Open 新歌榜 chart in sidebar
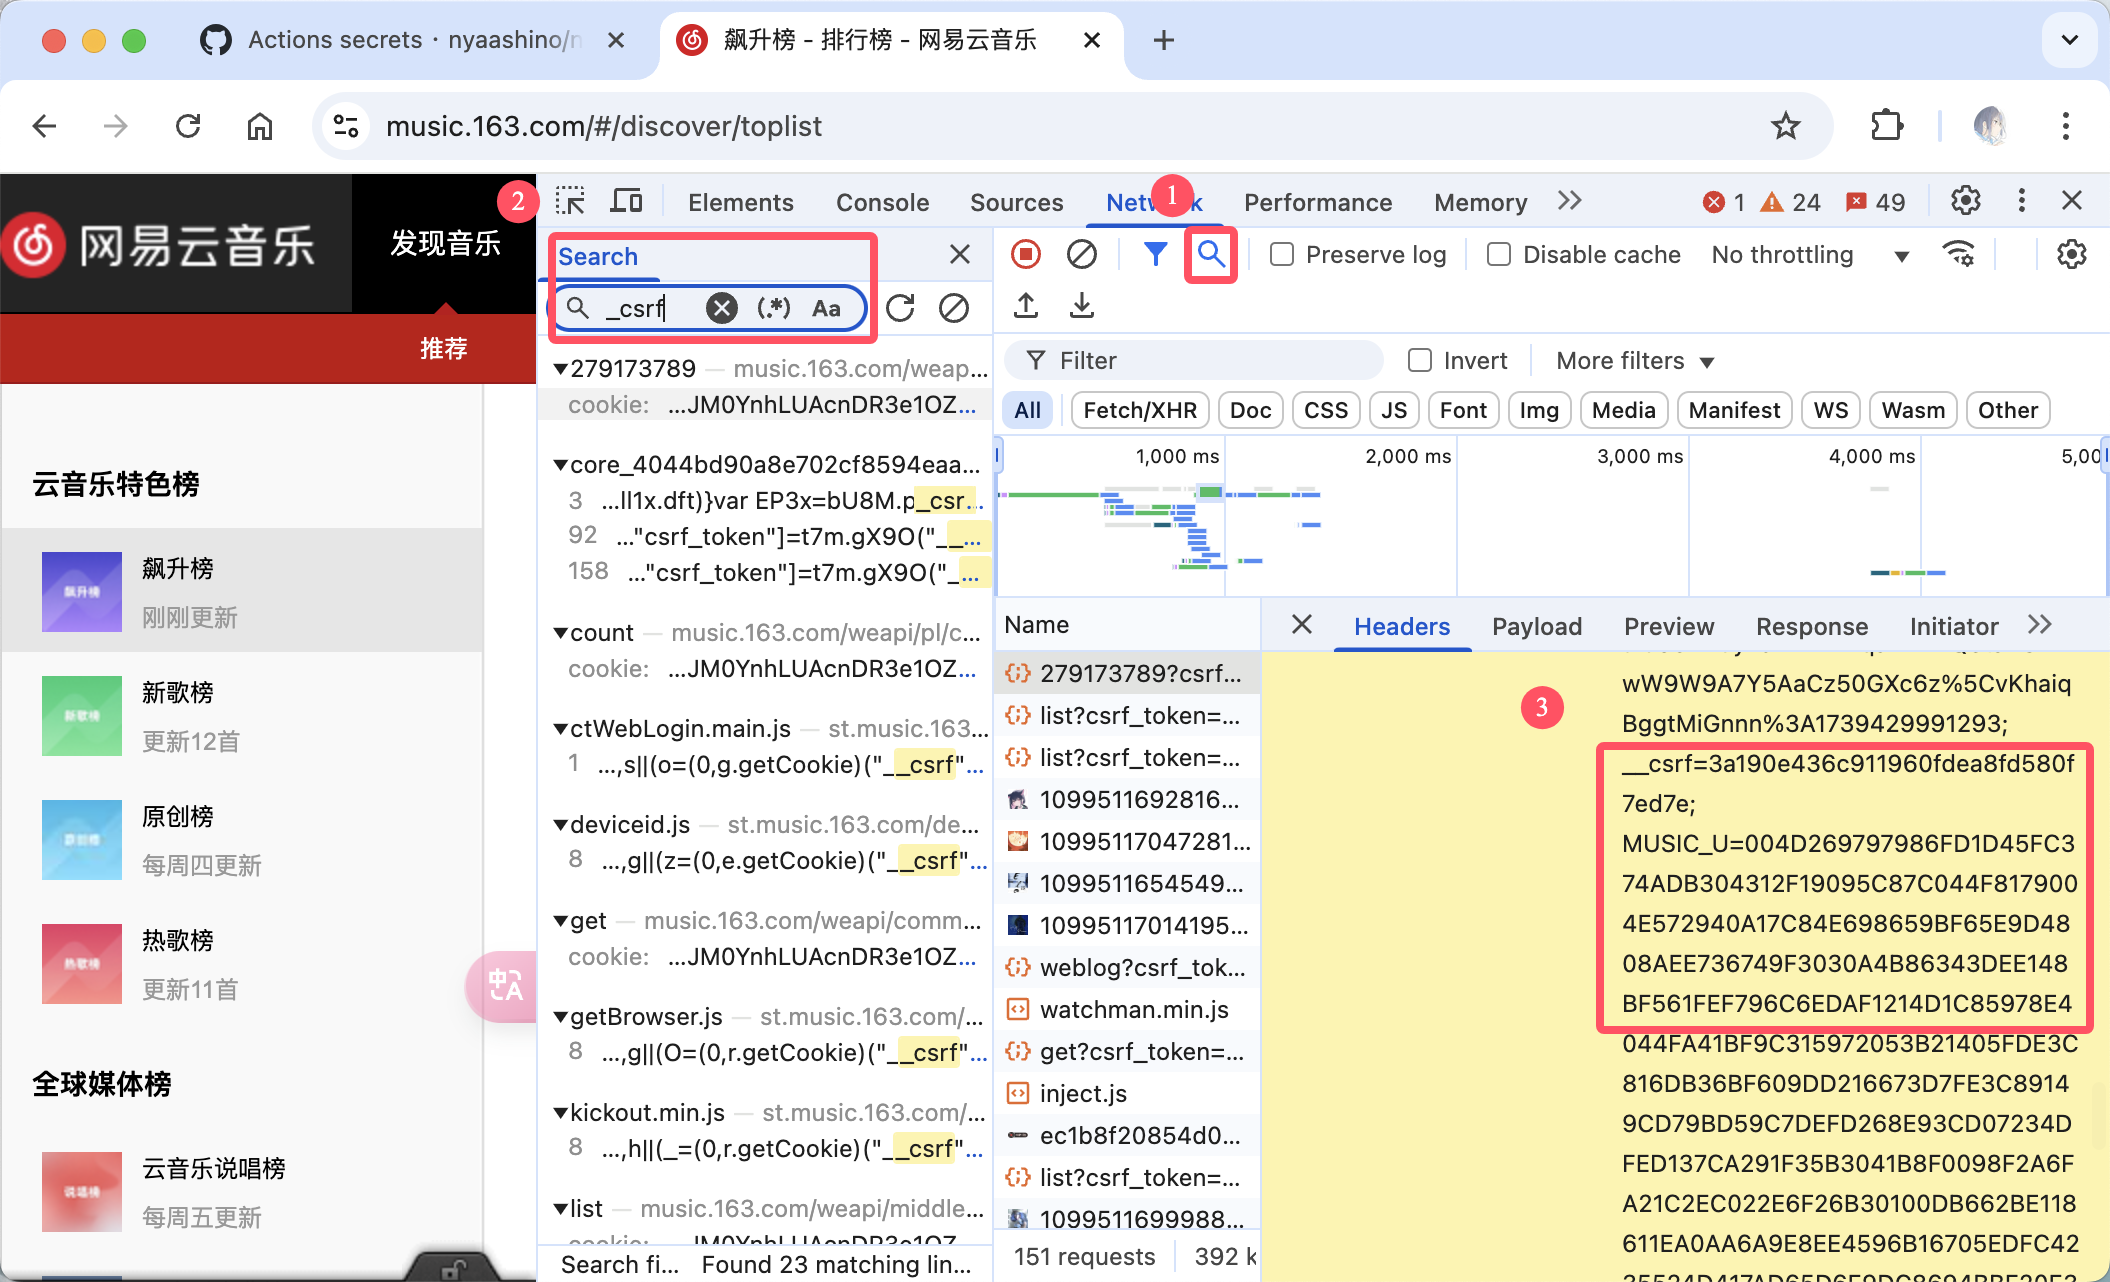The width and height of the screenshot is (2110, 1282). [x=242, y=715]
